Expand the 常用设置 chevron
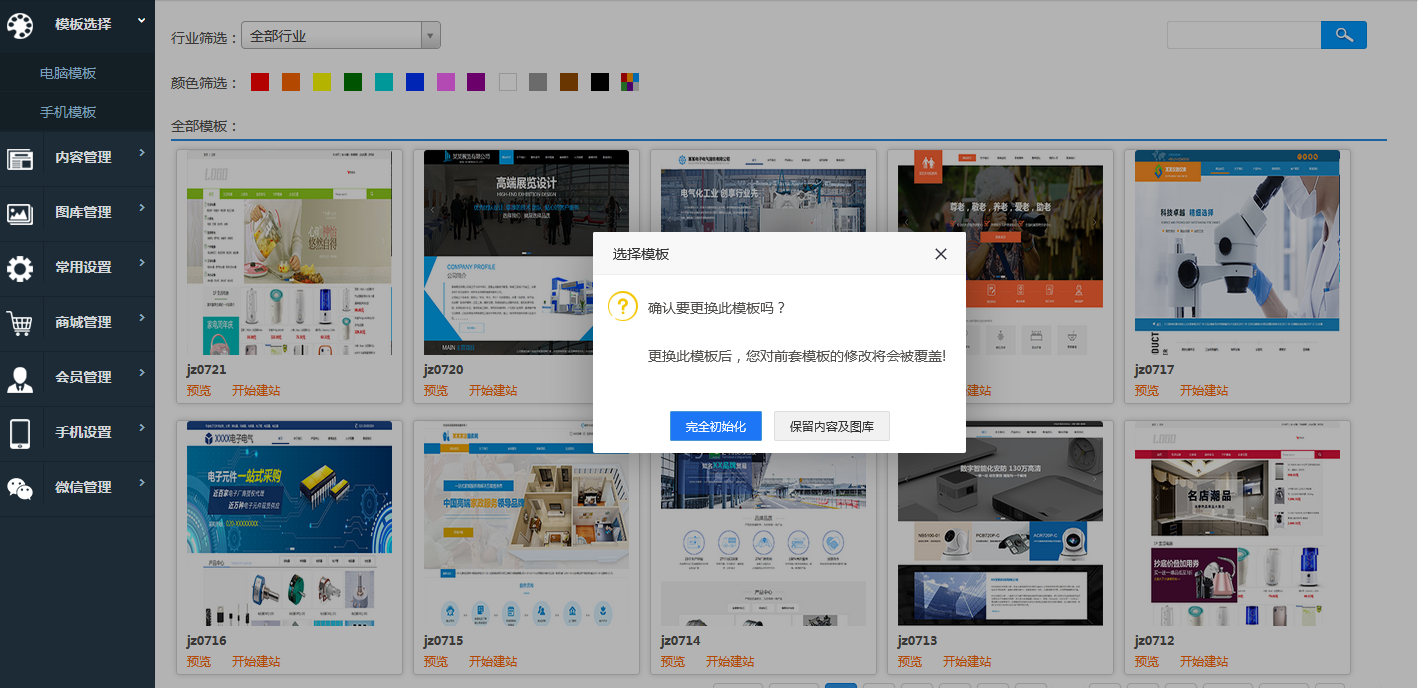This screenshot has height=688, width=1418. [142, 263]
